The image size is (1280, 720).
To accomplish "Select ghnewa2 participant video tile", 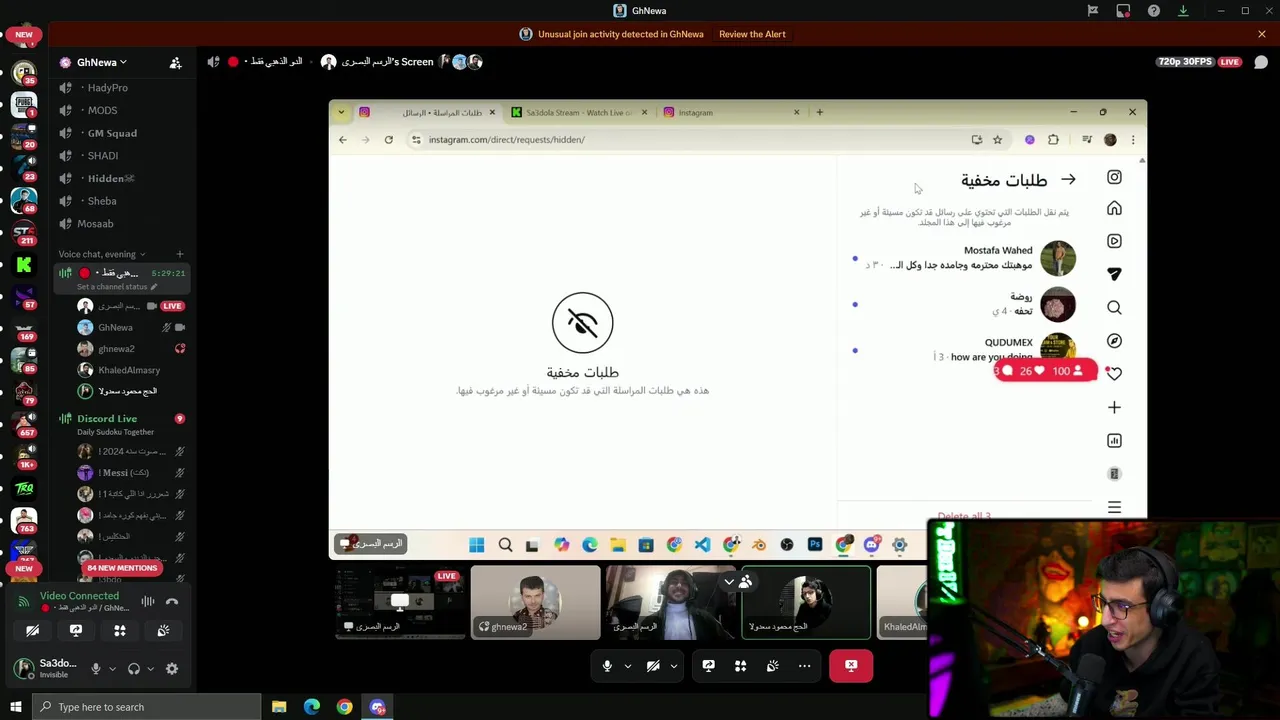I will click(536, 603).
